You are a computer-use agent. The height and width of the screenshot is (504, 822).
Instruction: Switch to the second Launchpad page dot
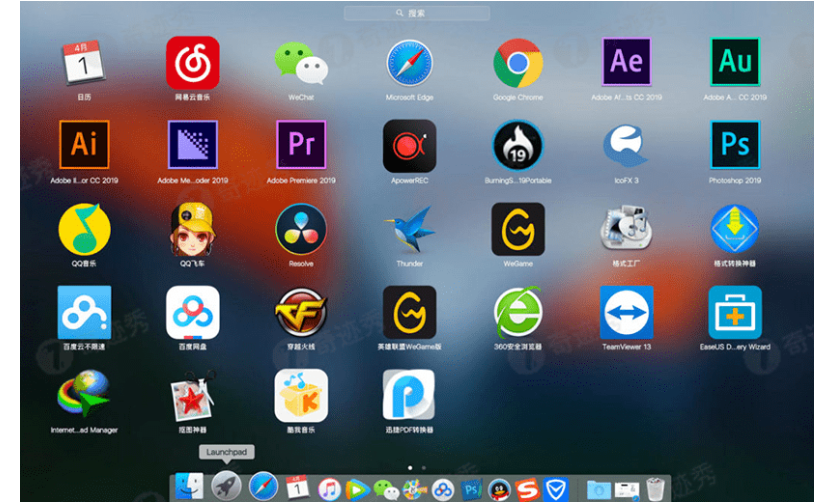[424, 467]
